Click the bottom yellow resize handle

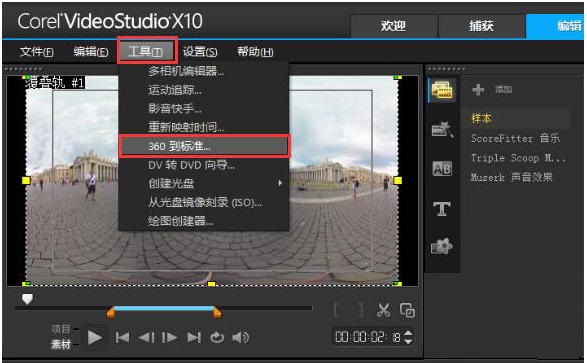click(212, 284)
